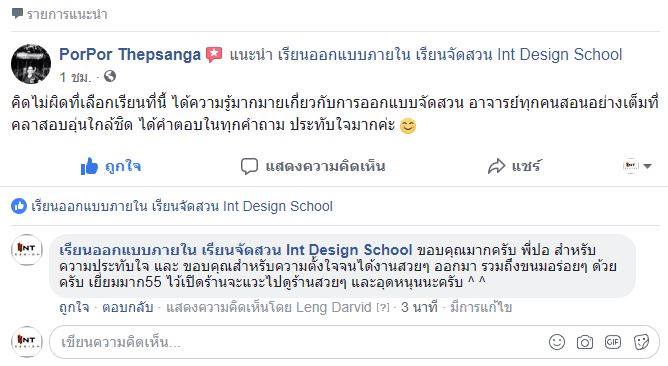Click the recommendation star badge icon
Image resolution: width=668 pixels, height=366 pixels.
pos(214,55)
